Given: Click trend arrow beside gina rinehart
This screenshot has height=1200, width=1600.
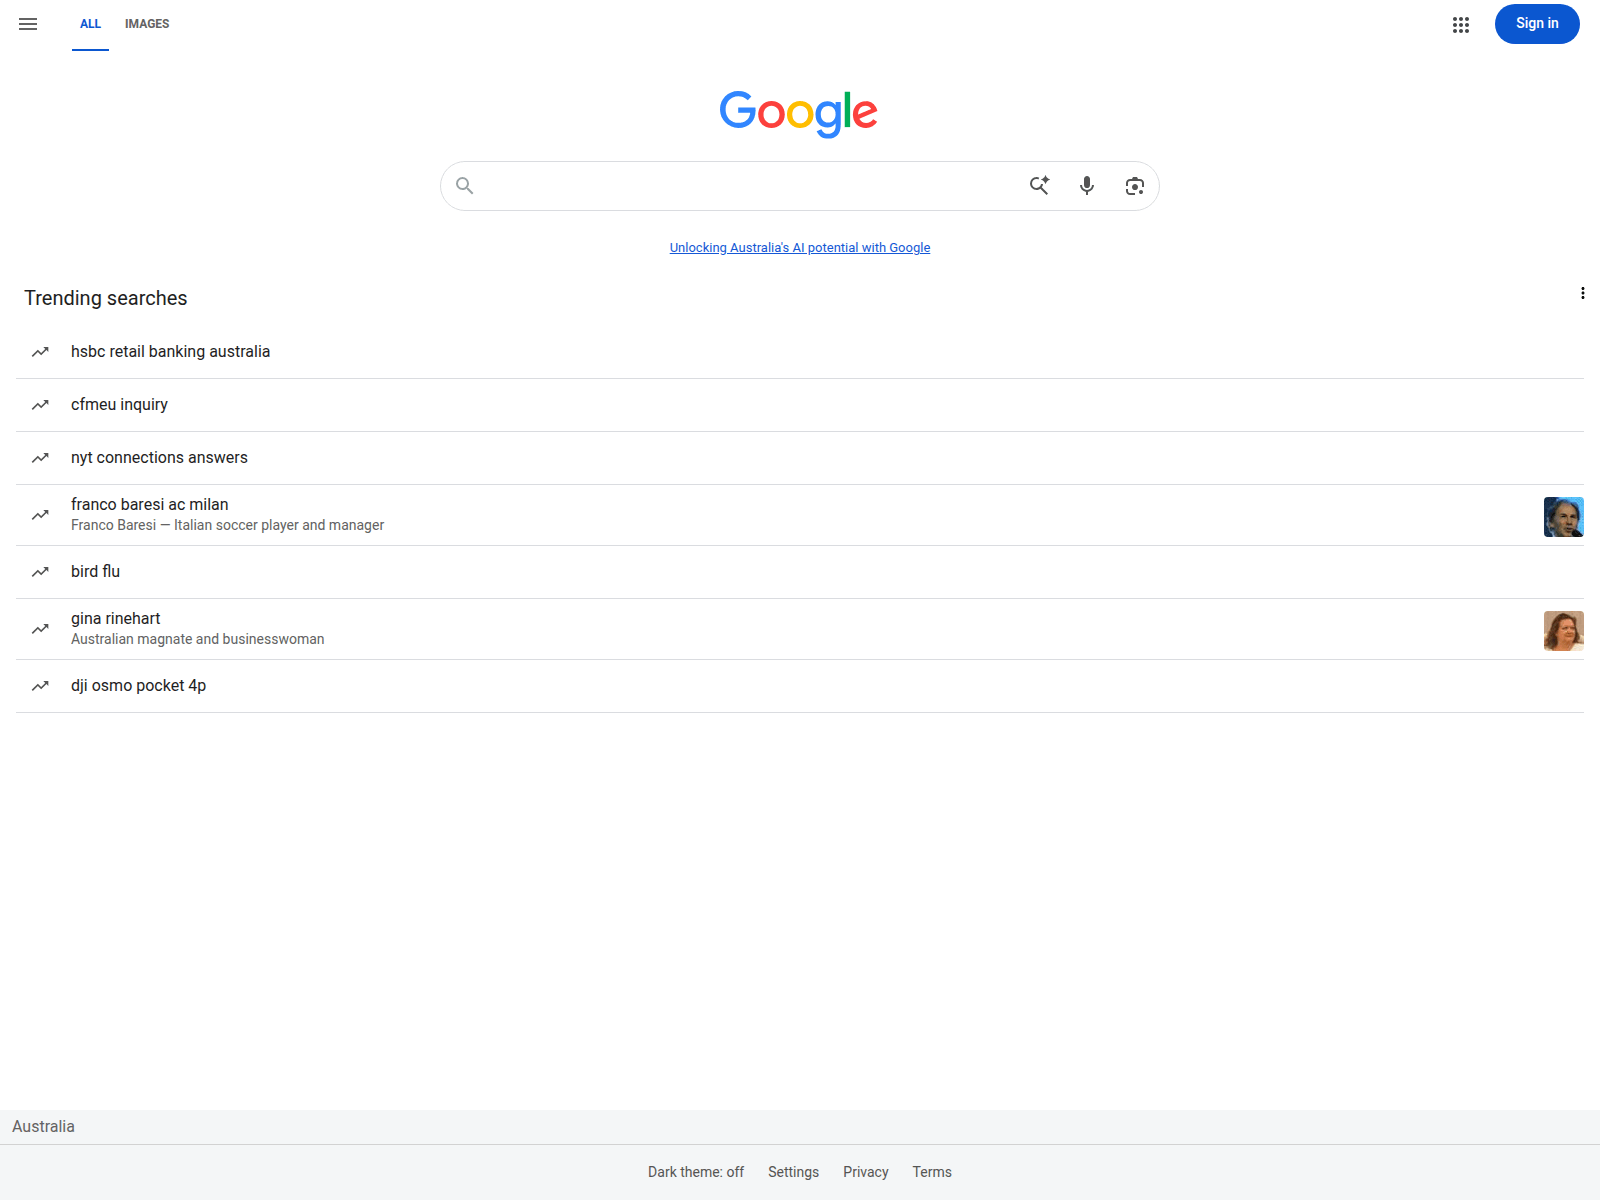Looking at the screenshot, I should (x=40, y=629).
